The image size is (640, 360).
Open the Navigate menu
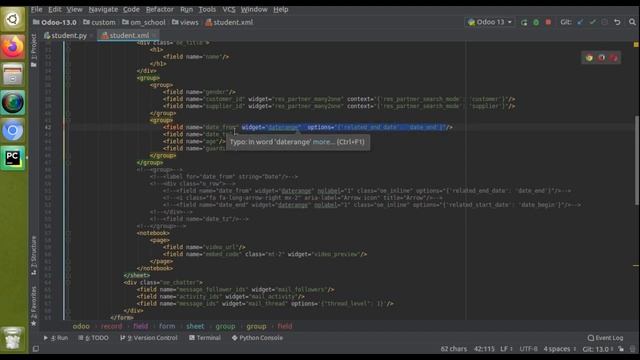tap(103, 9)
